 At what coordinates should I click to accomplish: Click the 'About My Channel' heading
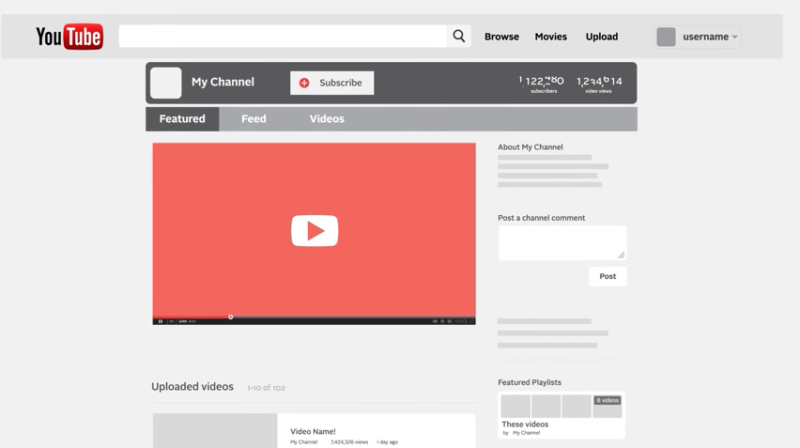click(531, 147)
